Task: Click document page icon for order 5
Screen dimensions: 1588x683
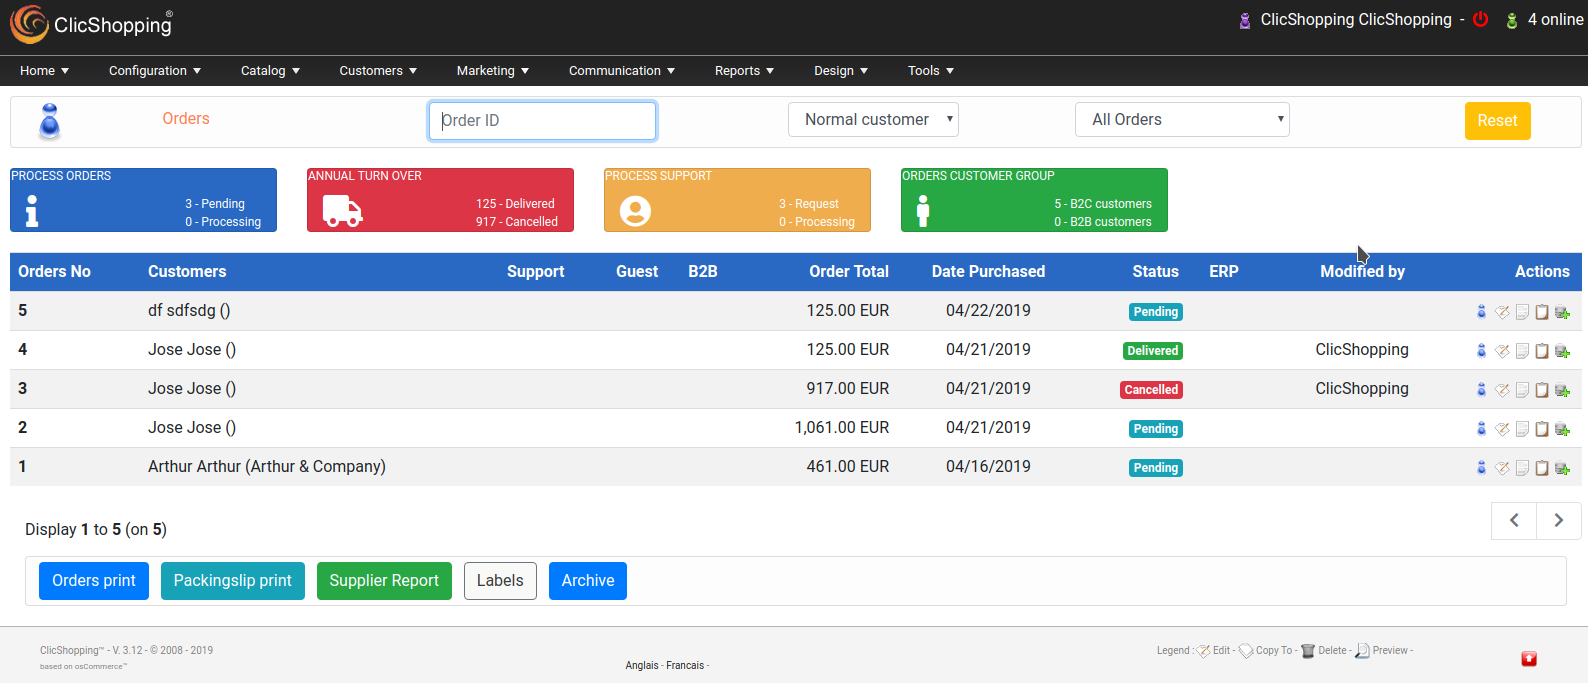Action: point(1522,311)
